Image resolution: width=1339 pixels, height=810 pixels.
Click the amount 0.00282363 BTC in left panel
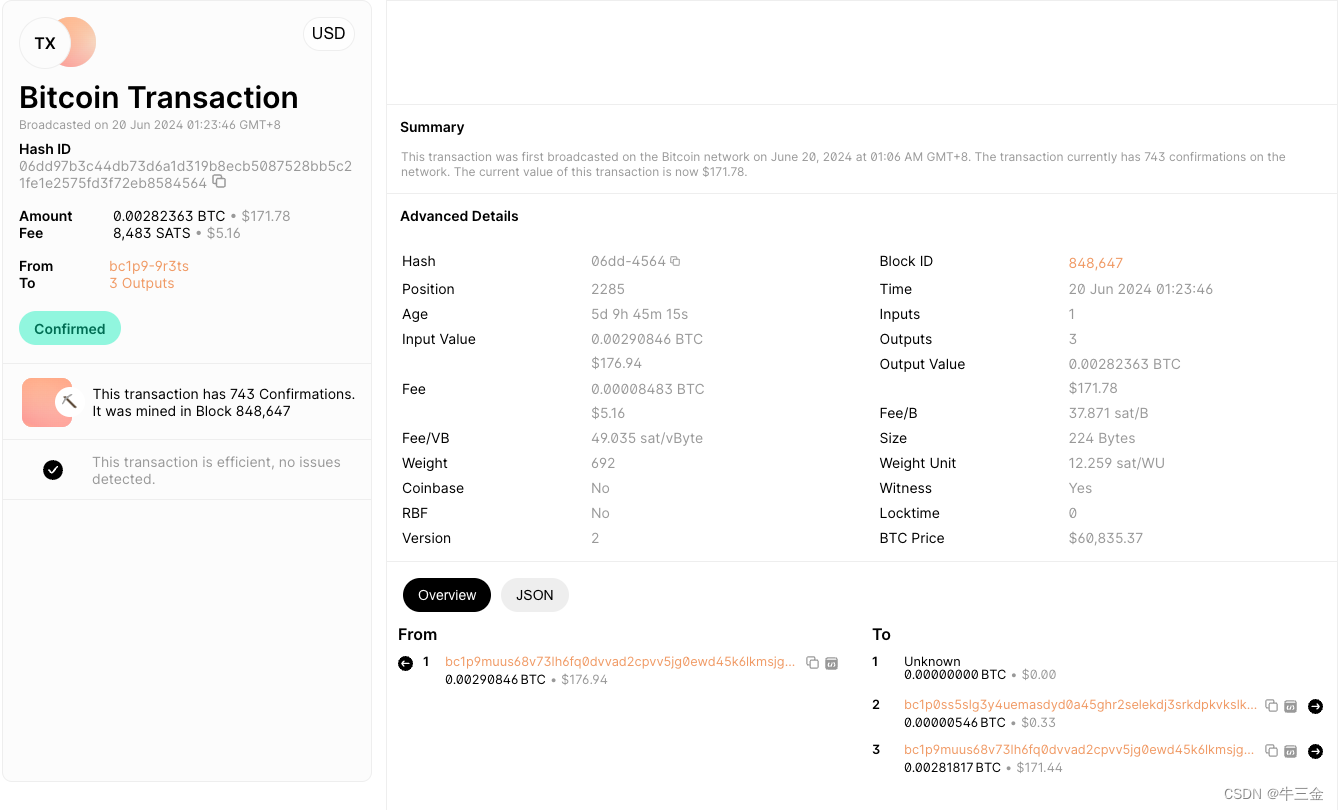(169, 216)
